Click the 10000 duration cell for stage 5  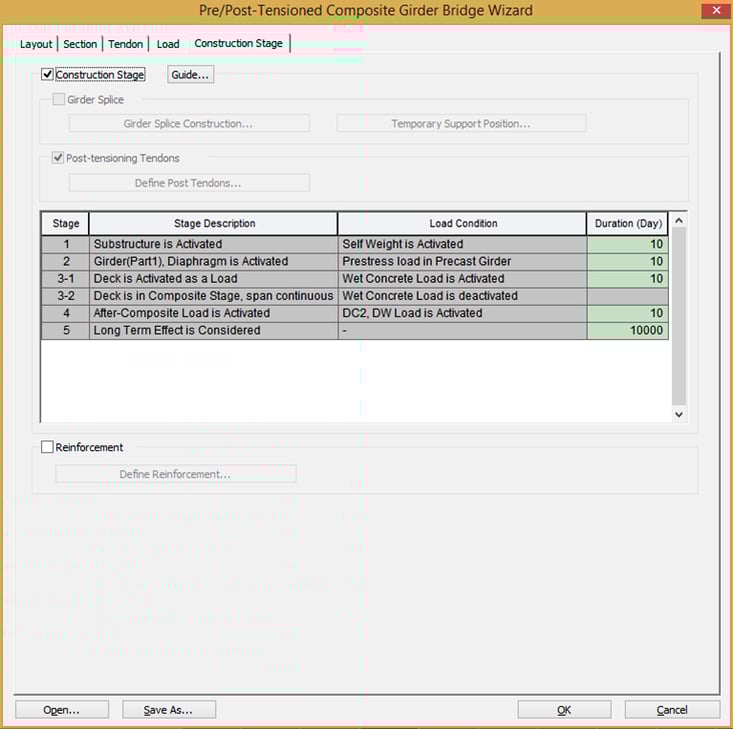(627, 331)
